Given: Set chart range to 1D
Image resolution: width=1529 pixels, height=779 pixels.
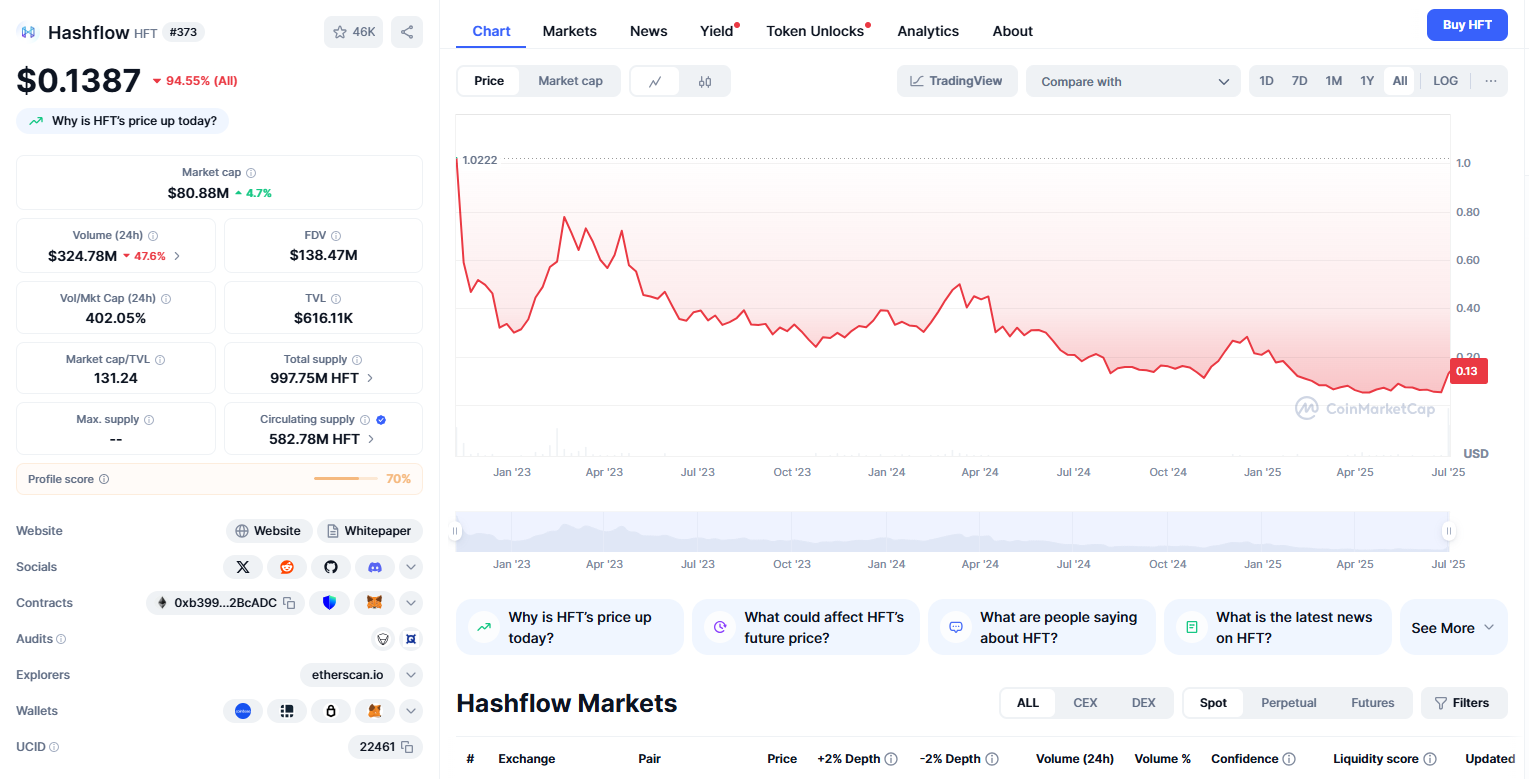Looking at the screenshot, I should 1266,81.
